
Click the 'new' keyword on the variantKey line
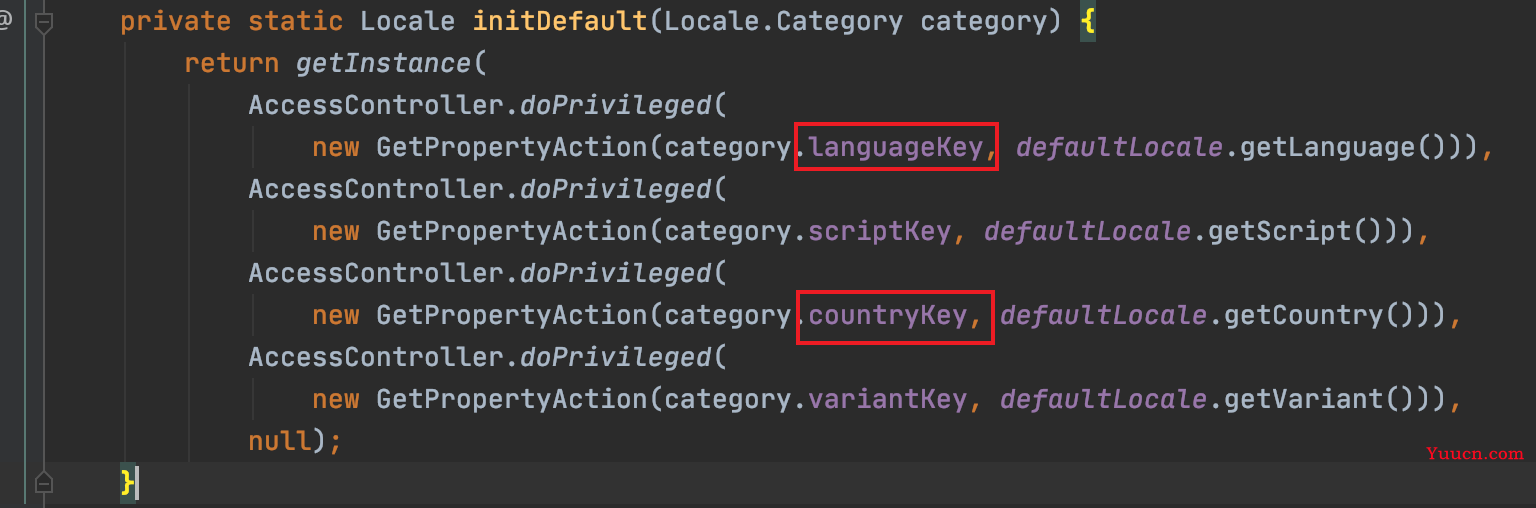pos(336,399)
